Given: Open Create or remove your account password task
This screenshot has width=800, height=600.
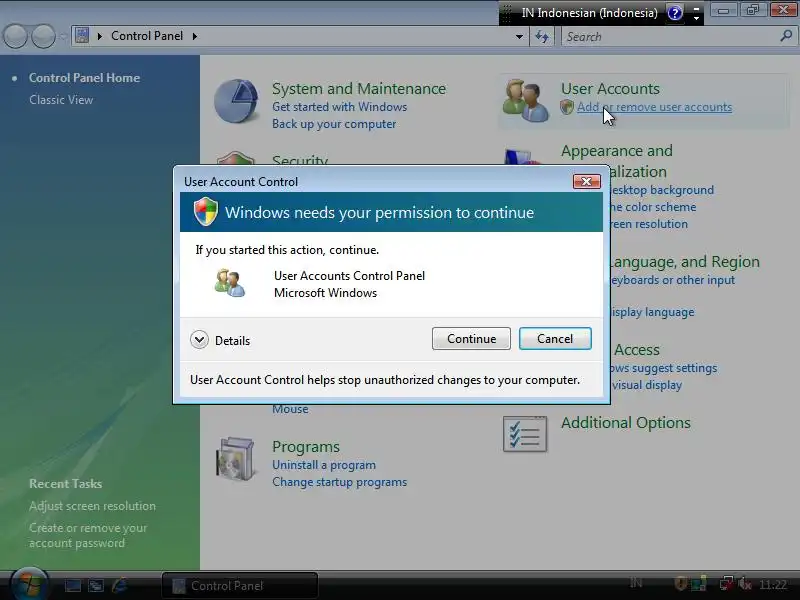Looking at the screenshot, I should pyautogui.click(x=88, y=535).
